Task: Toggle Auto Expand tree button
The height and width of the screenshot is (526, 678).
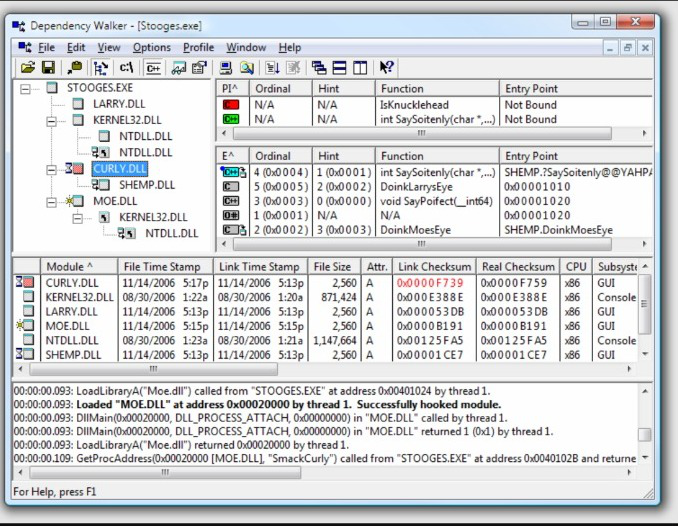Action: (101, 67)
